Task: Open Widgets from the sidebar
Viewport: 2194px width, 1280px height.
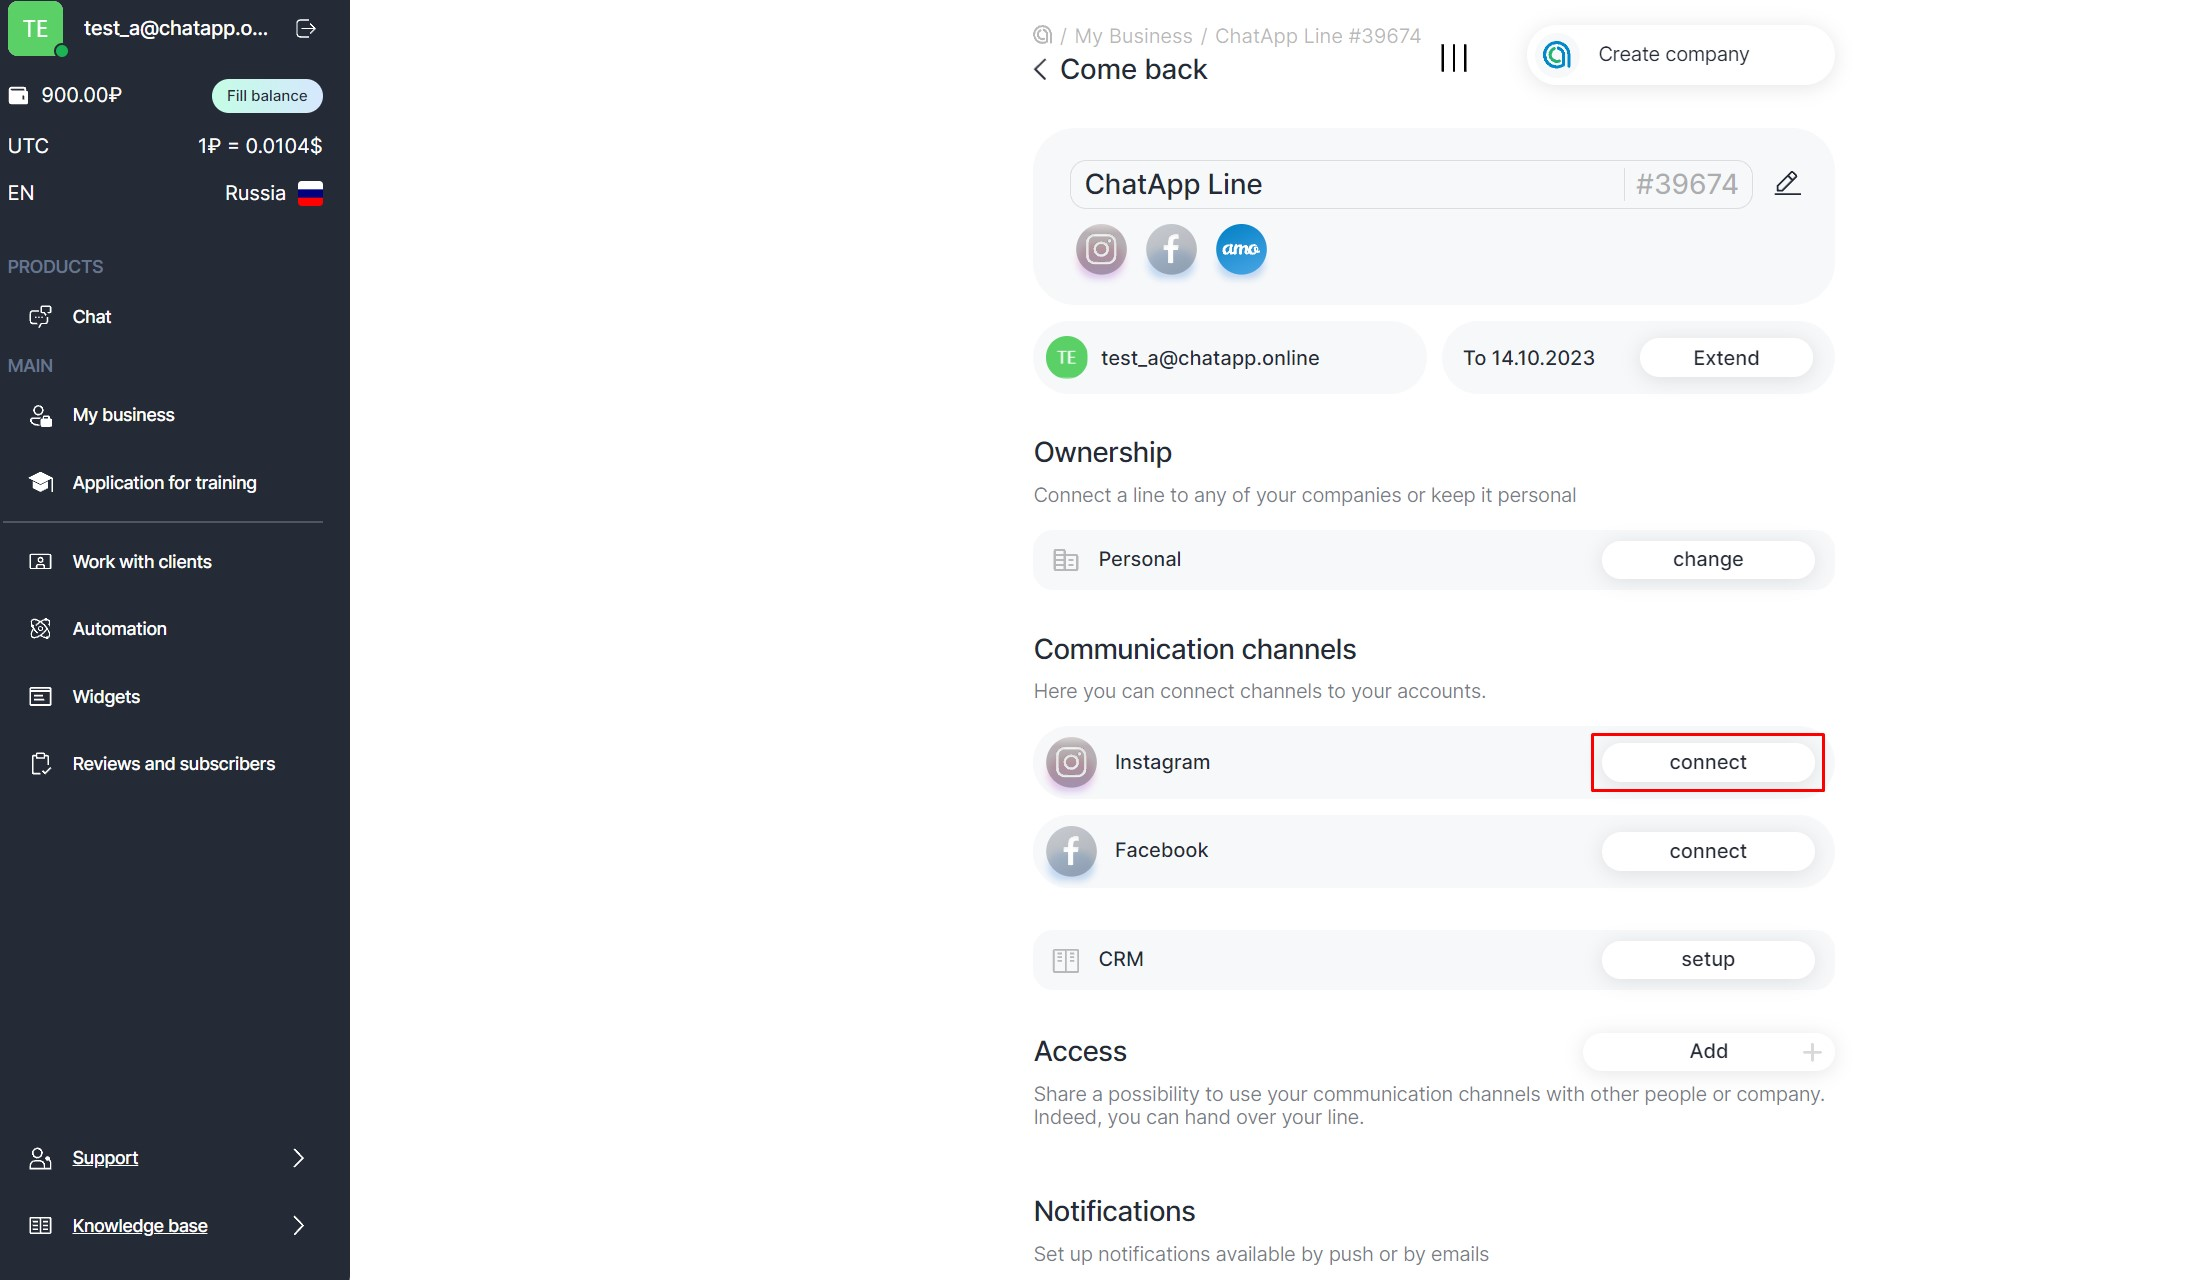Action: (106, 697)
